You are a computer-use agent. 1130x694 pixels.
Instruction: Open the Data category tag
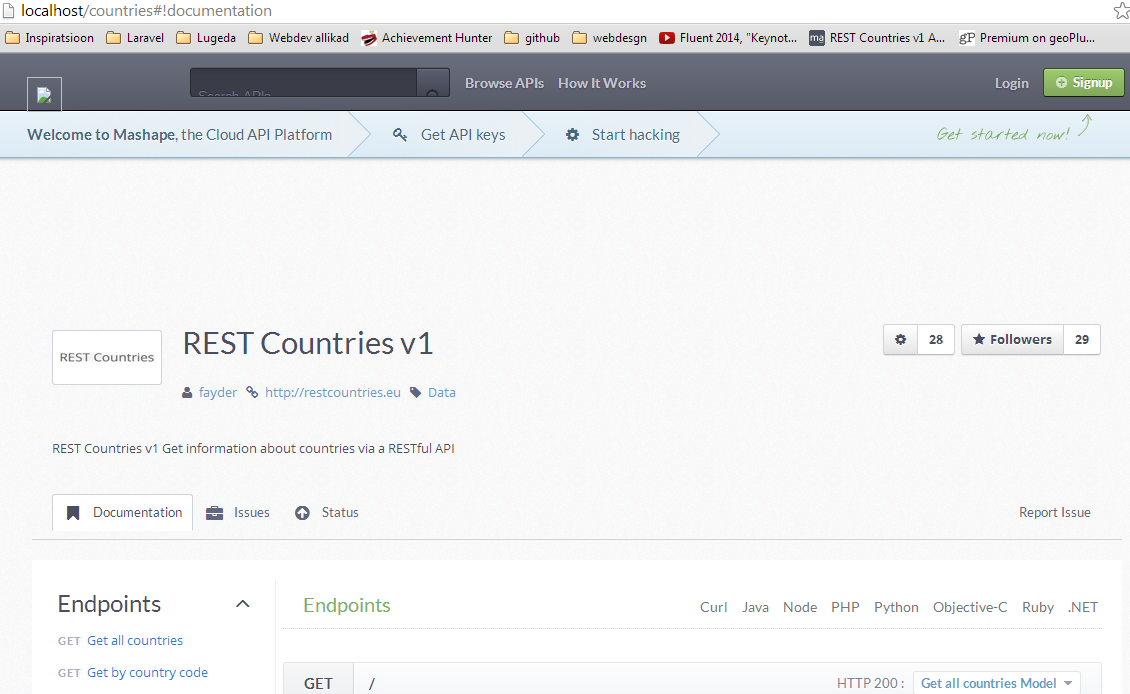[442, 393]
